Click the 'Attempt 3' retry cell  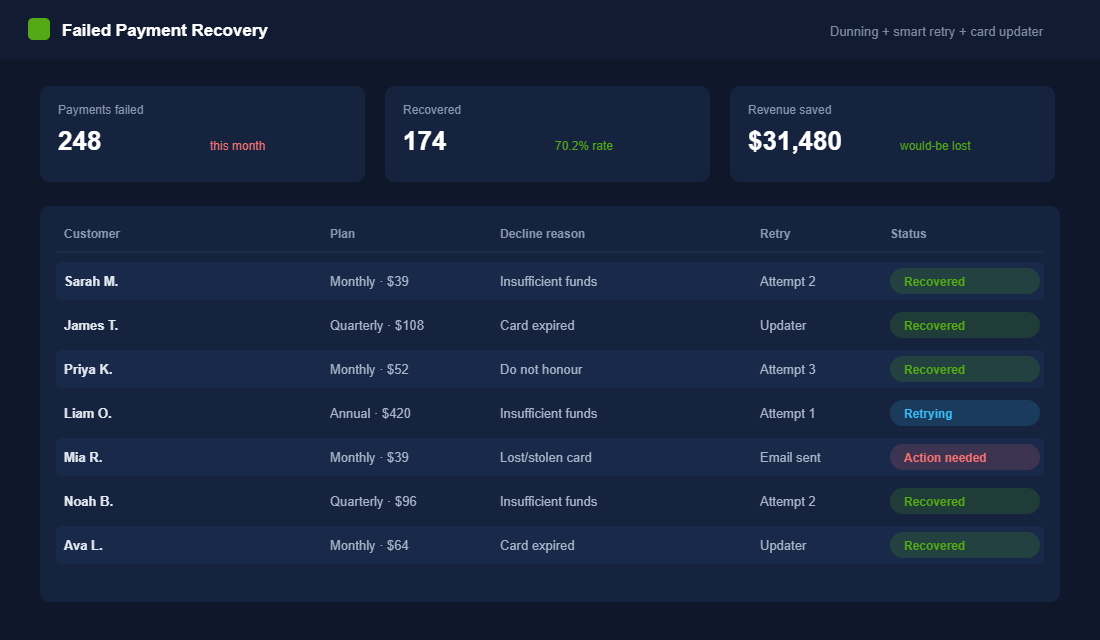(788, 370)
